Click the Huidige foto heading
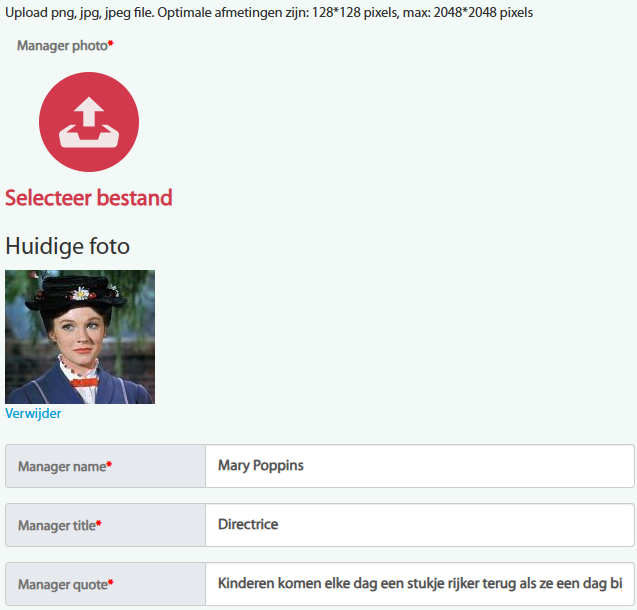Viewport: 637px width, 610px height. [67, 246]
